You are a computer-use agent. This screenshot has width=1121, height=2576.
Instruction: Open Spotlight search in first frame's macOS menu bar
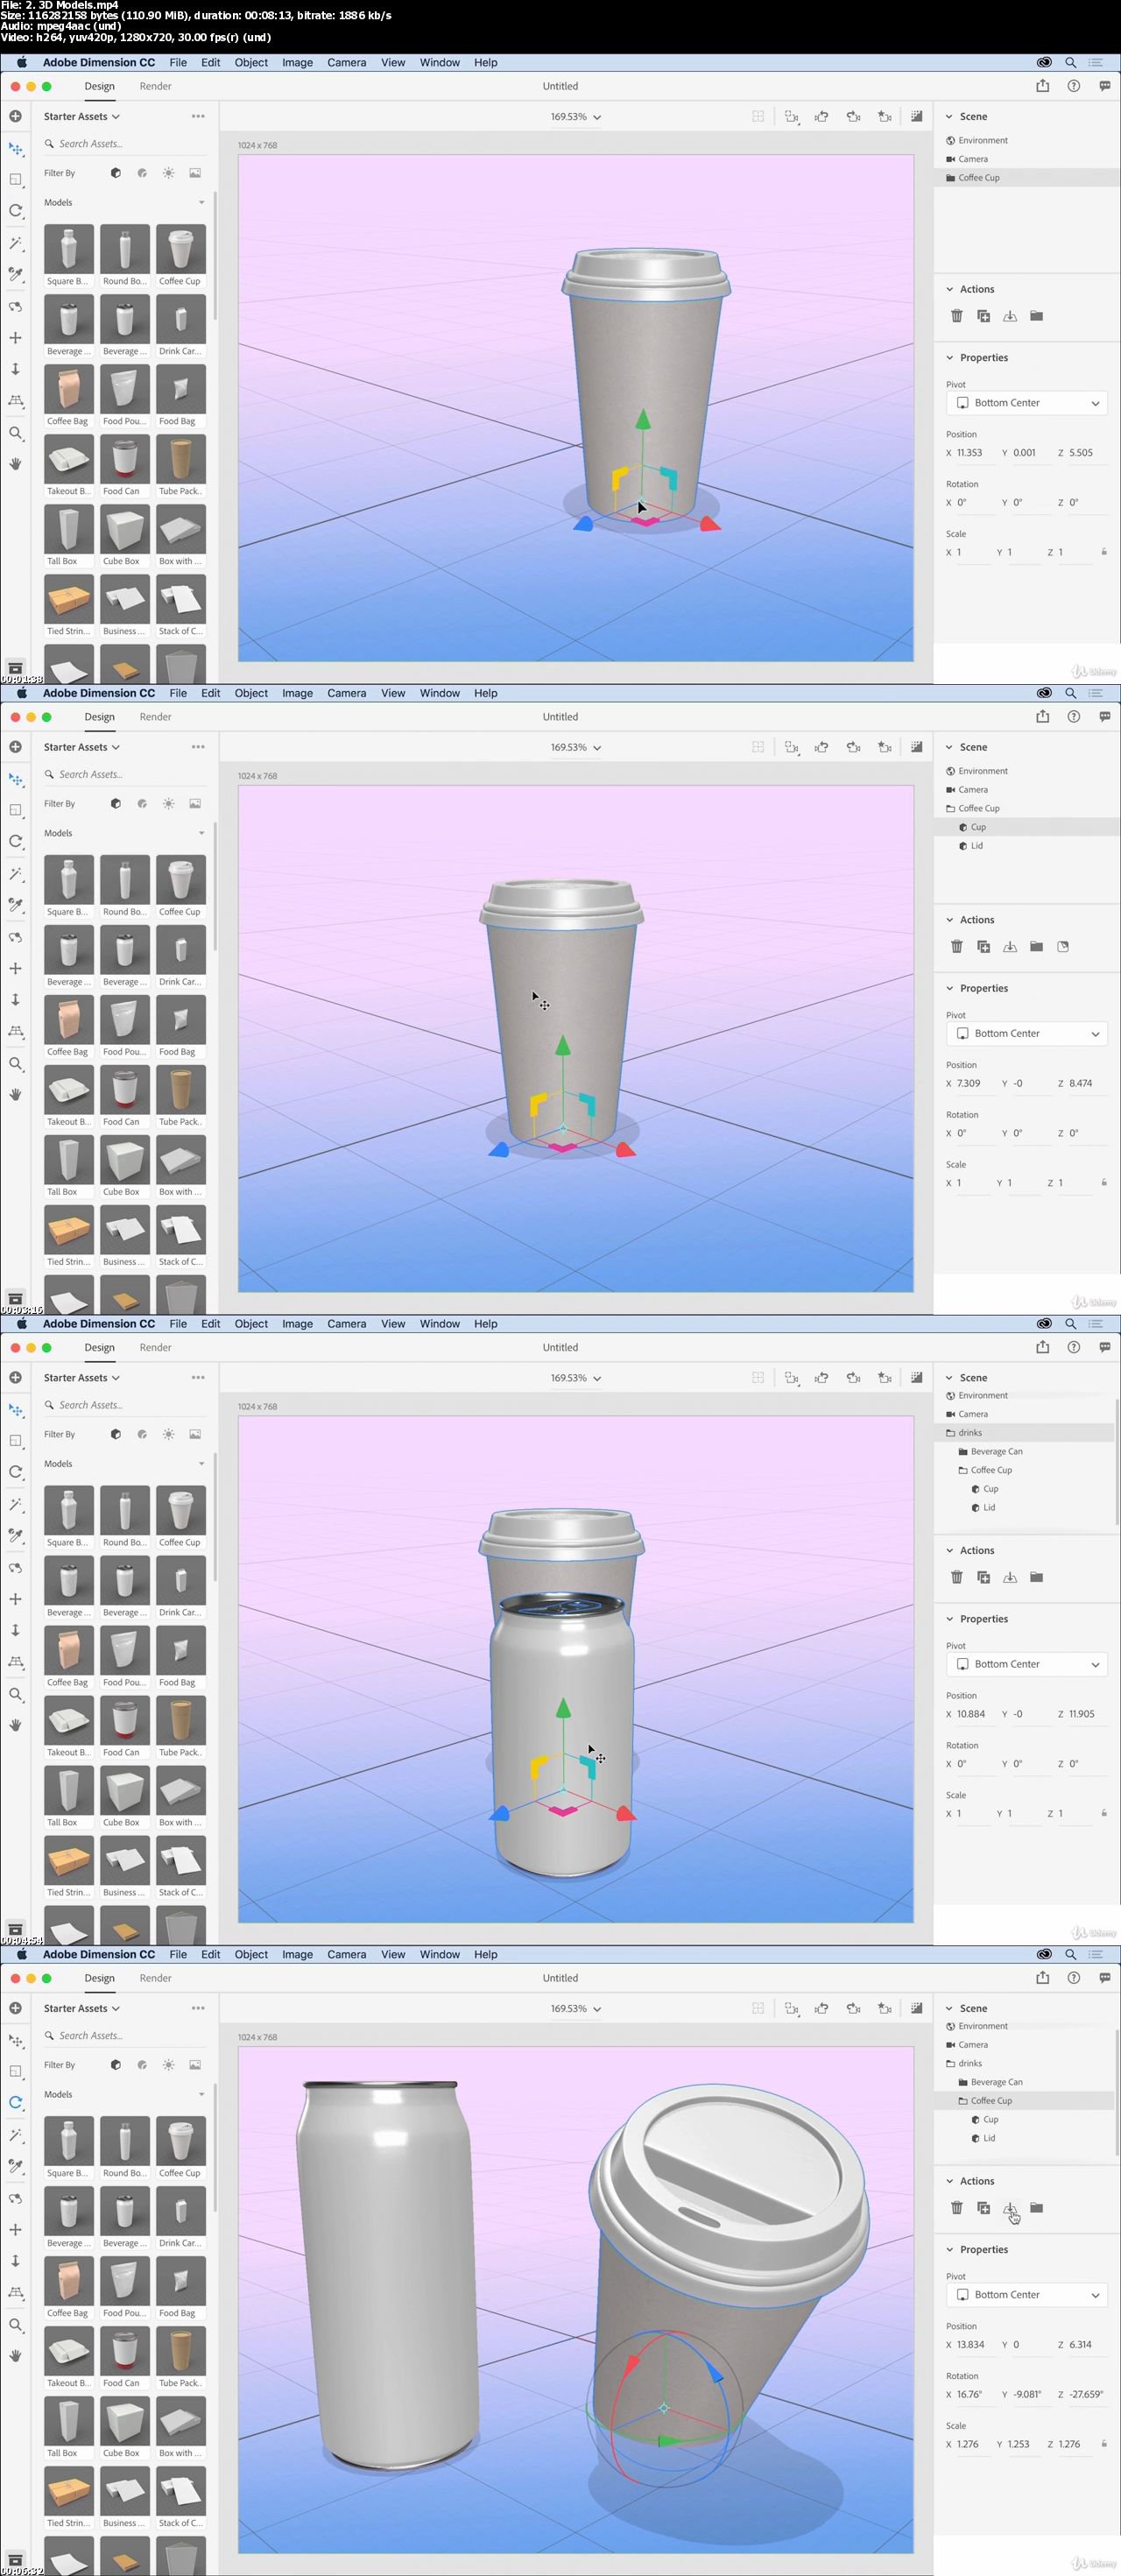[x=1070, y=62]
